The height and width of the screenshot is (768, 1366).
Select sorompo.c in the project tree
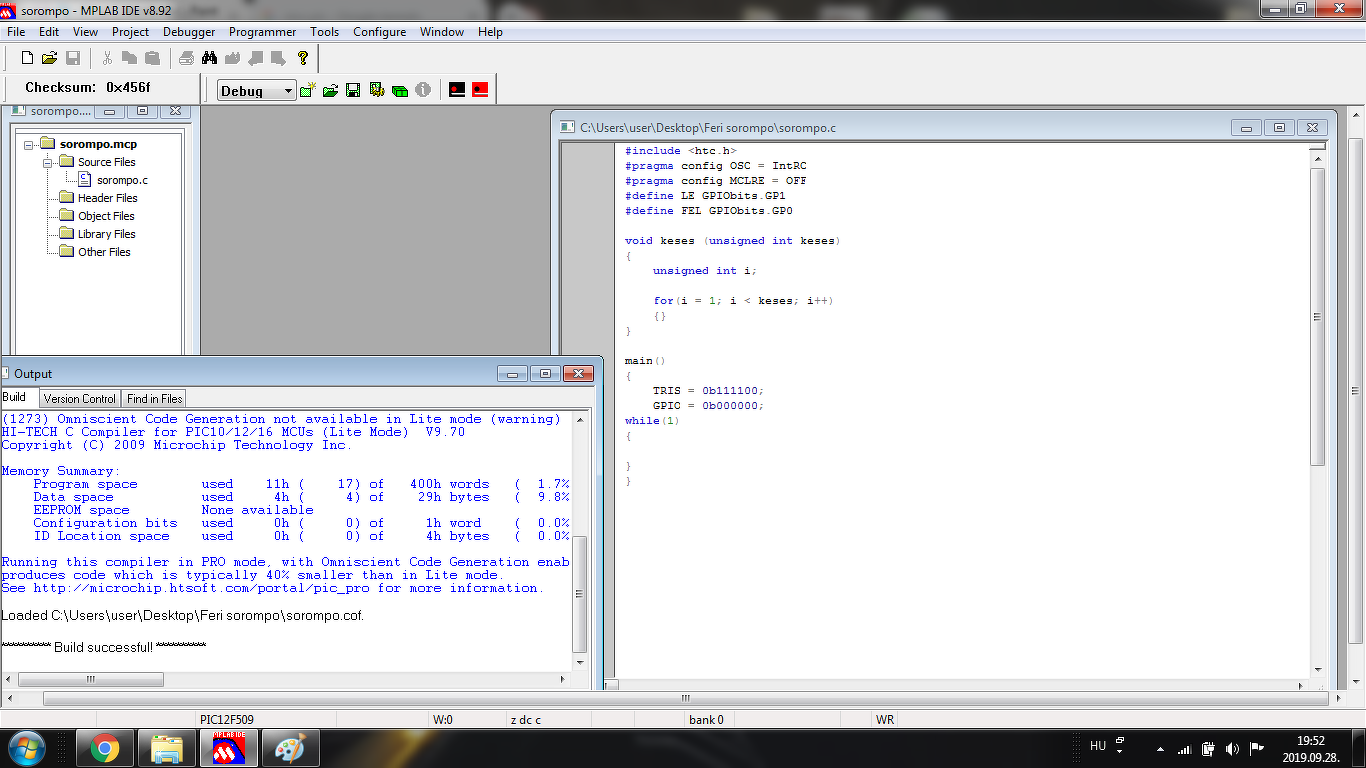[122, 180]
